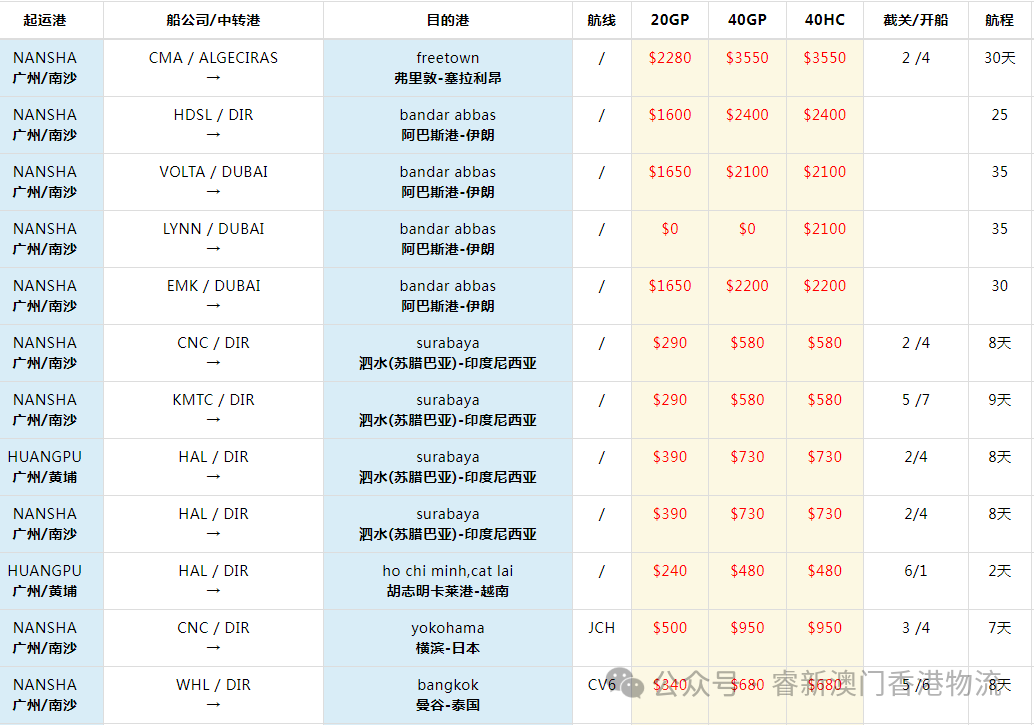Click the 40HC column header
Viewport: 1034px width, 725px height.
click(x=824, y=20)
